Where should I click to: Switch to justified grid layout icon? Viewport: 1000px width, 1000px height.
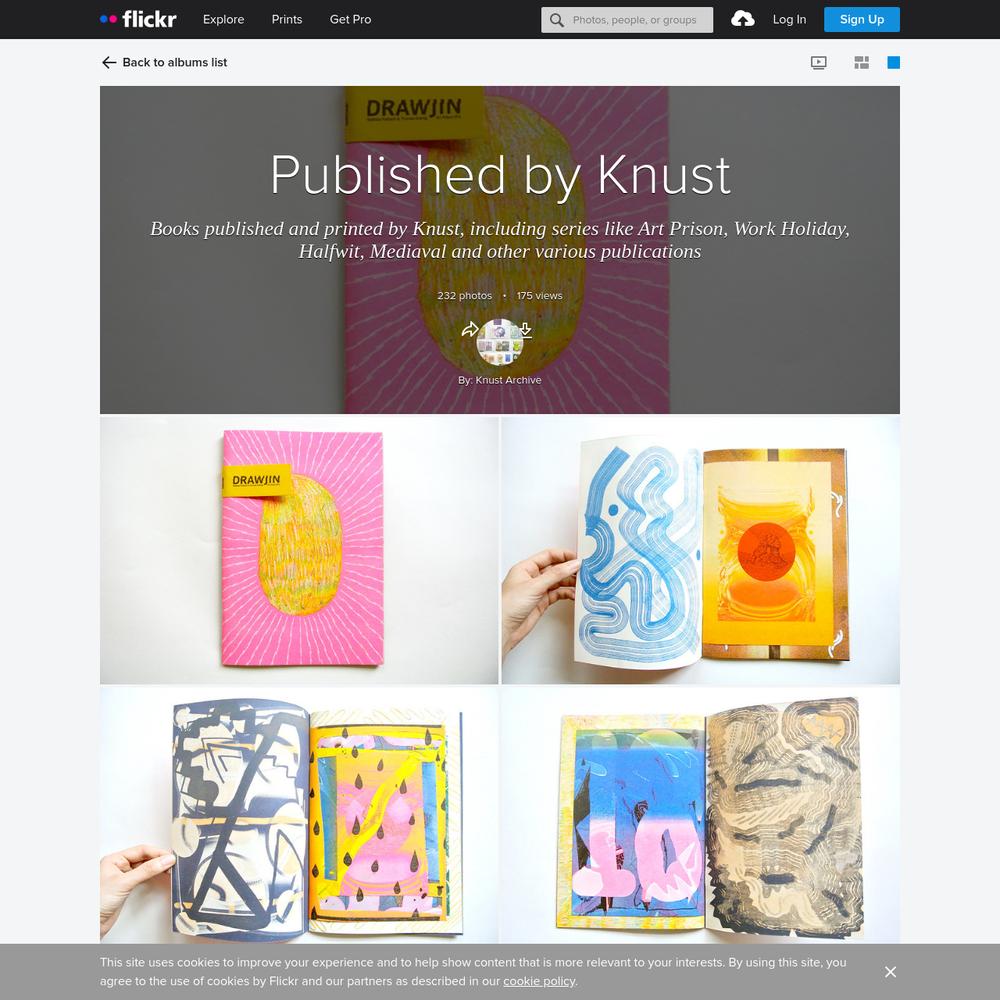(862, 62)
